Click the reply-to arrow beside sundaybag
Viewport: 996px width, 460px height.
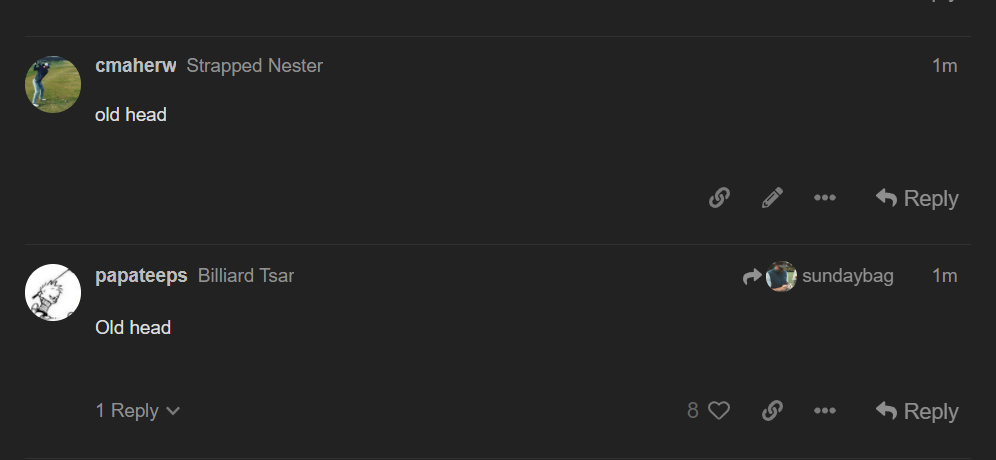click(x=752, y=277)
